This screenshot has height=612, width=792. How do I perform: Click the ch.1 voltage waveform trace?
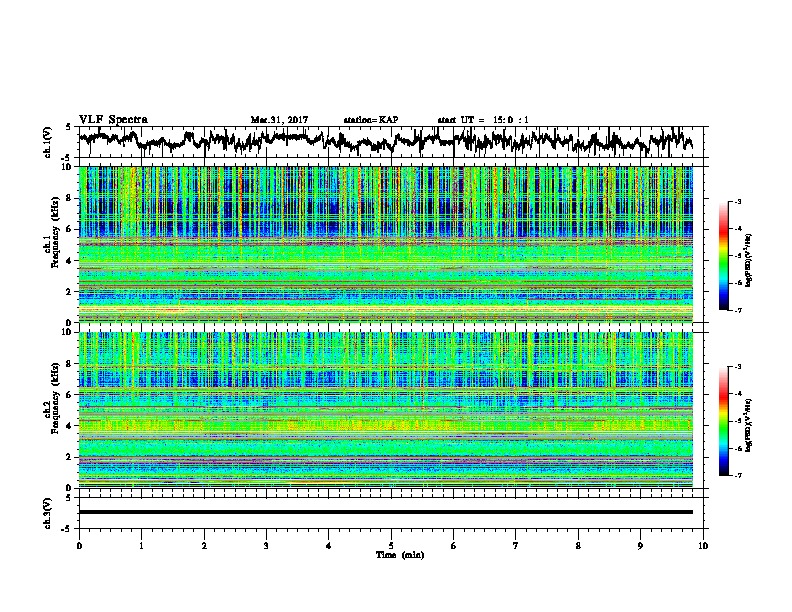coord(385,140)
